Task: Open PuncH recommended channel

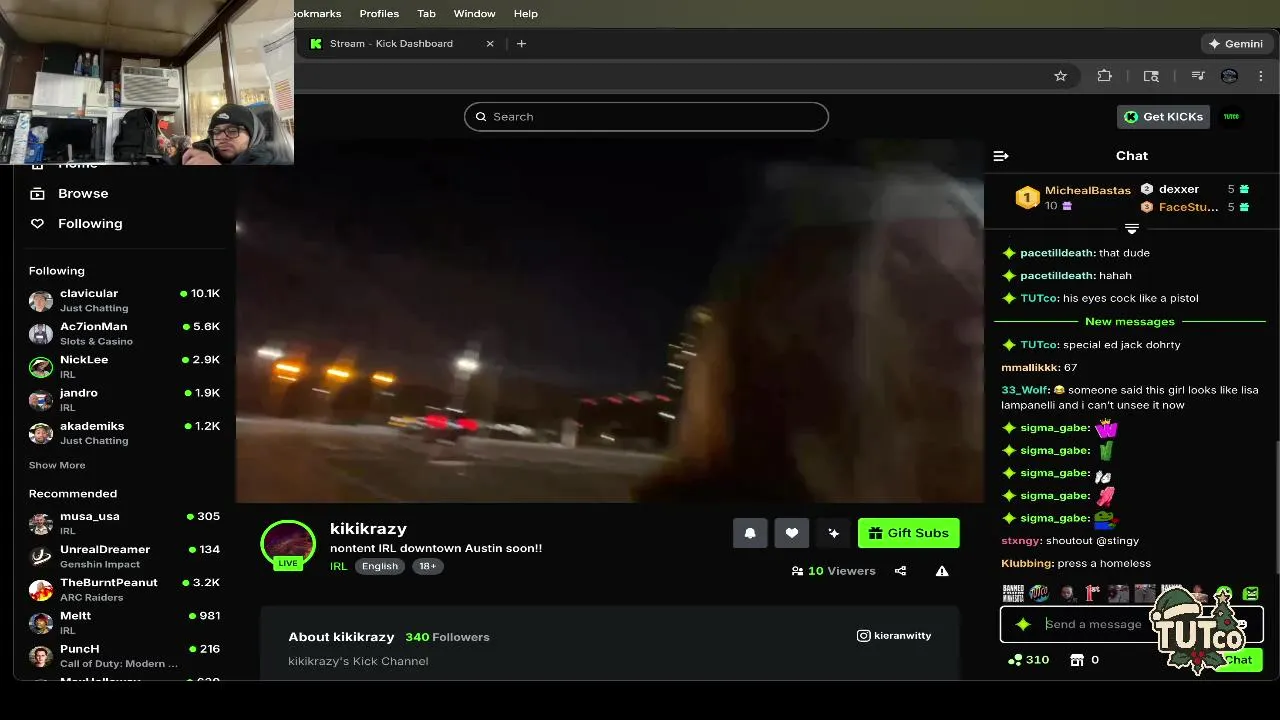Action: coord(124,655)
